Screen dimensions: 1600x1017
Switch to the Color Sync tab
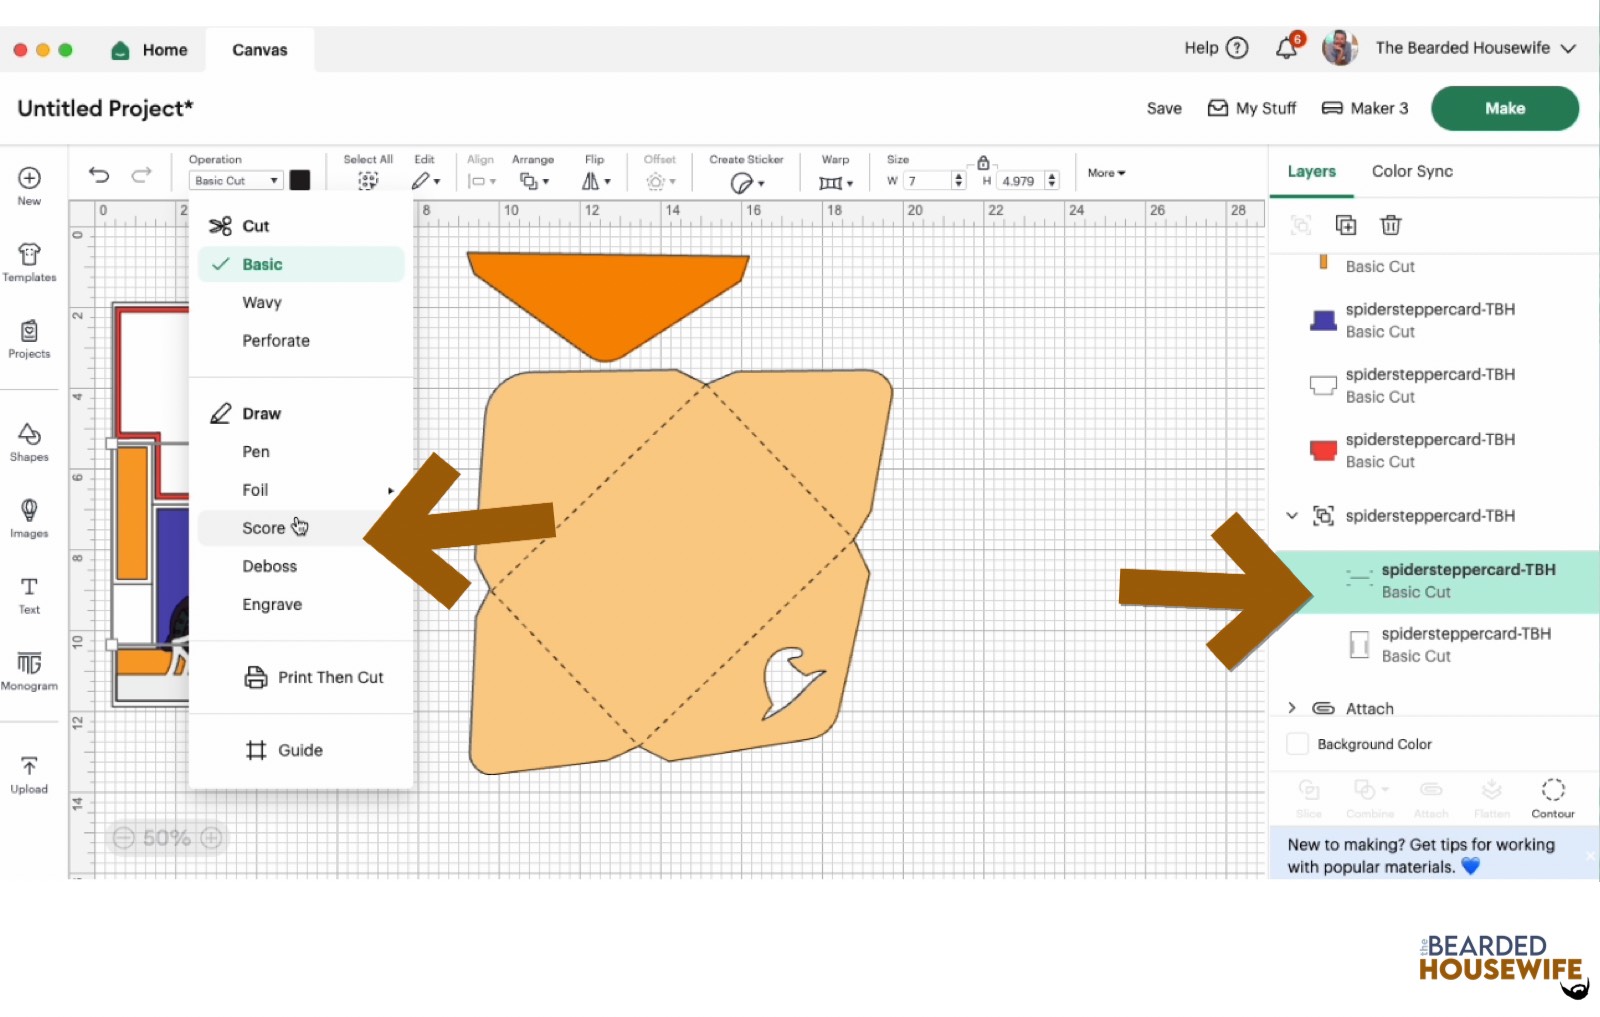point(1412,171)
